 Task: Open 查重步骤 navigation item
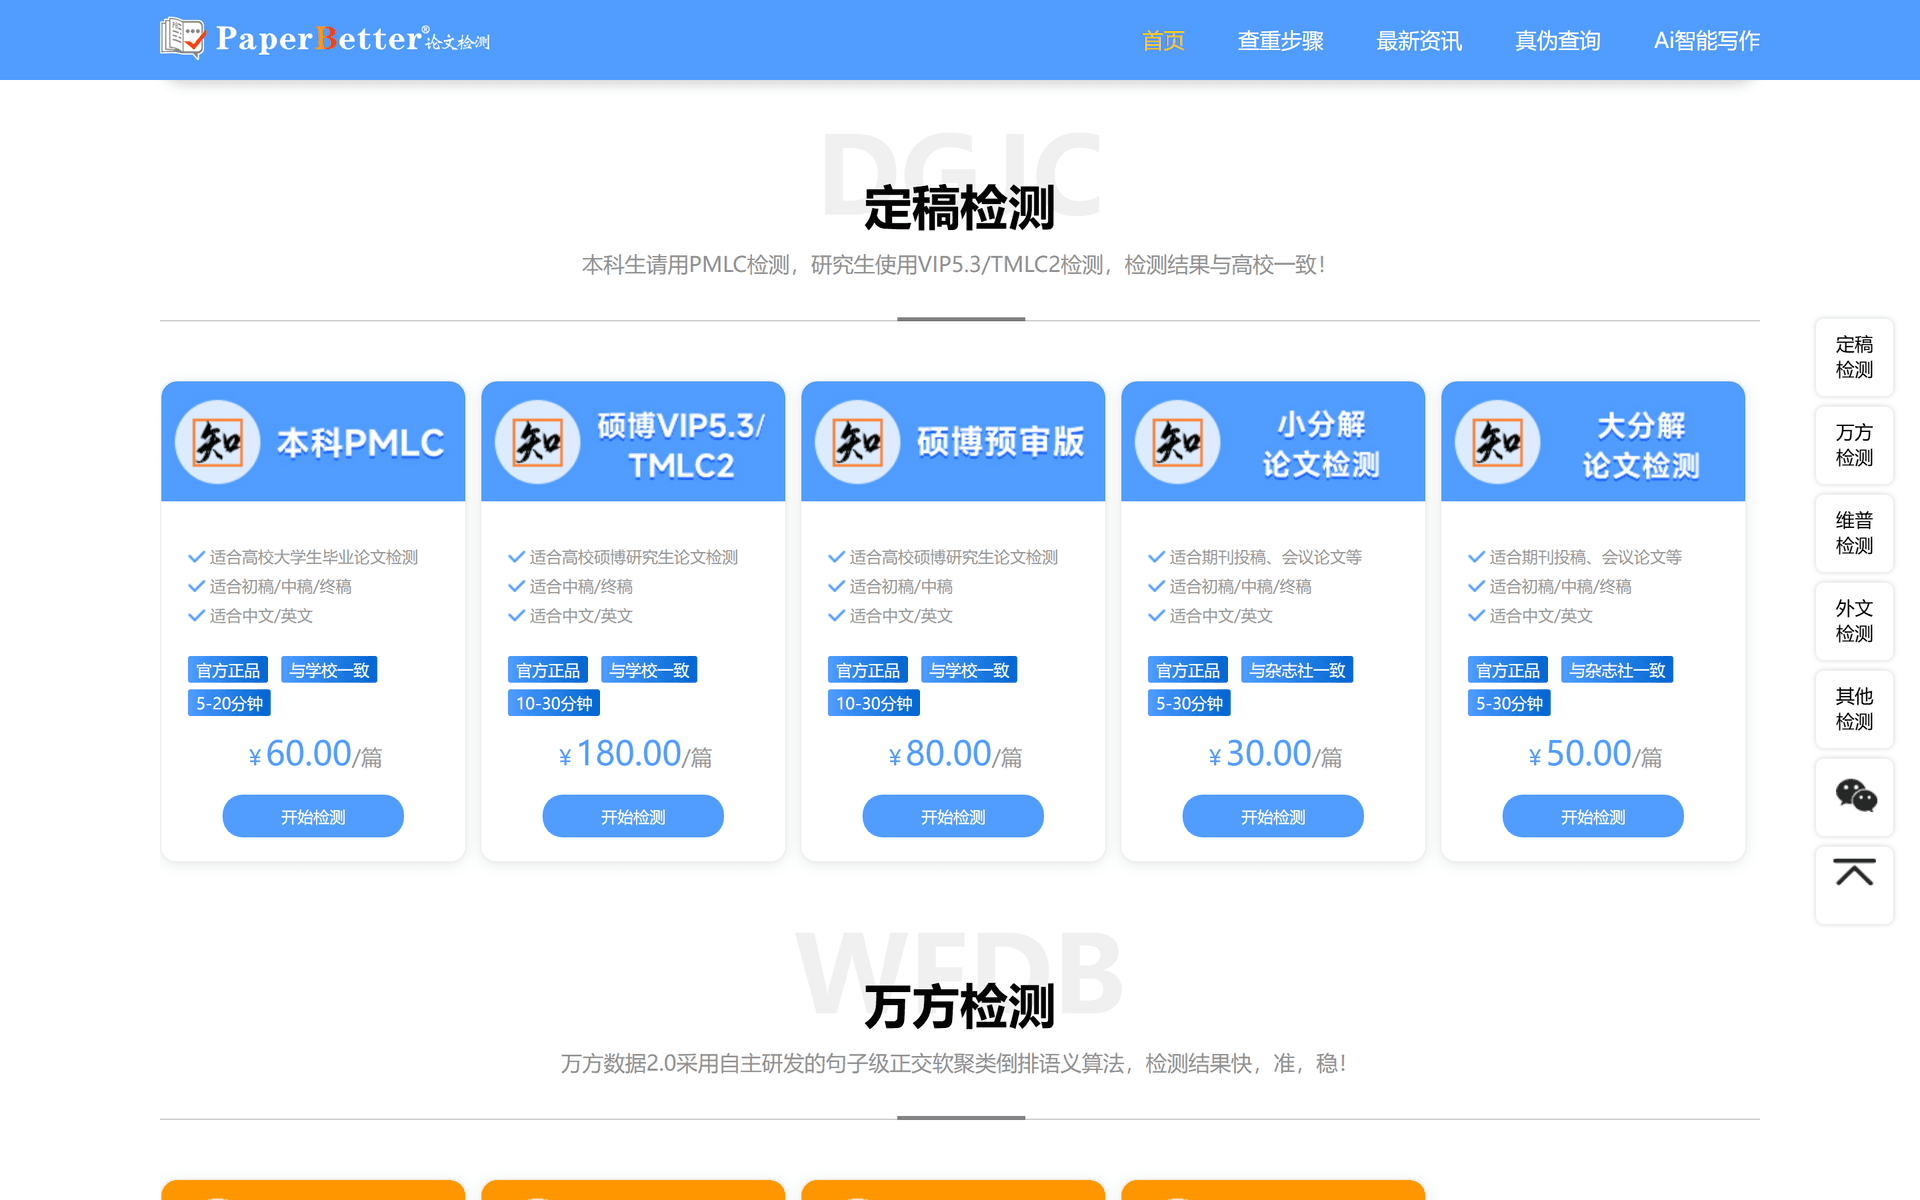[1280, 41]
